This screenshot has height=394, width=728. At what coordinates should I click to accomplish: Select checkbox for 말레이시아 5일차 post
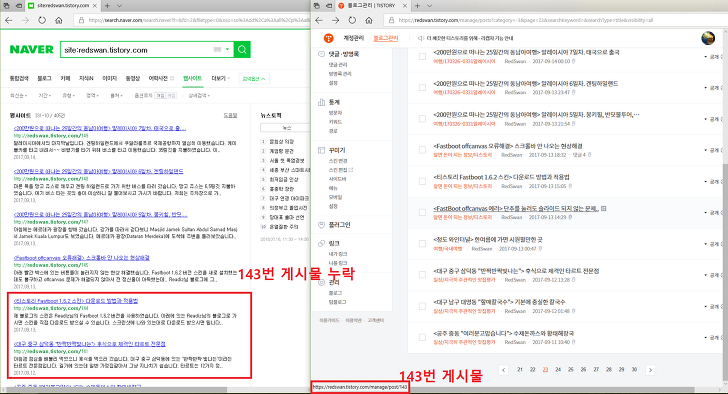point(422,119)
